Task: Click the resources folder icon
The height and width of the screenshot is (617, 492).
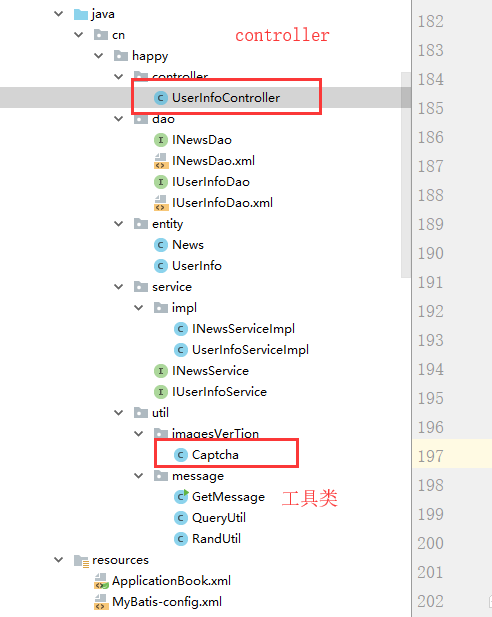Action: pos(81,560)
